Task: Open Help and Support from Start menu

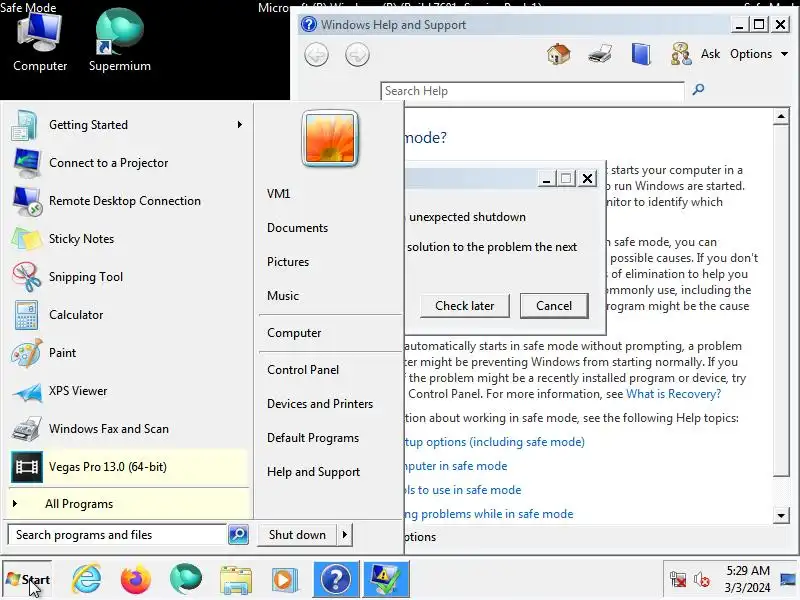Action: [x=313, y=472]
